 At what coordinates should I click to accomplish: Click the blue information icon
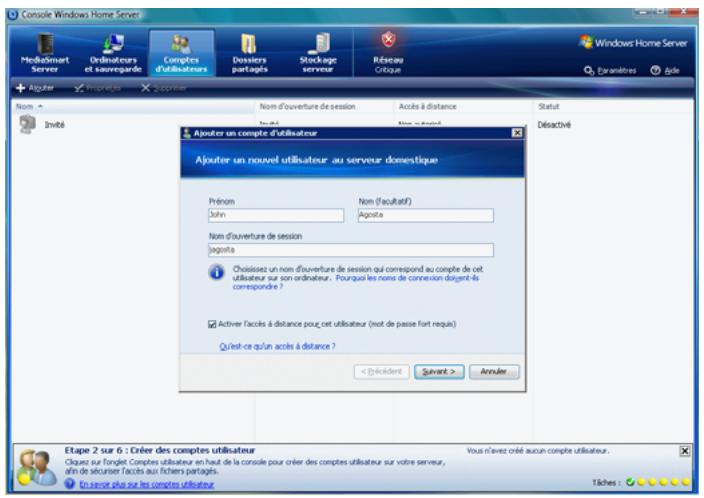coord(216,272)
